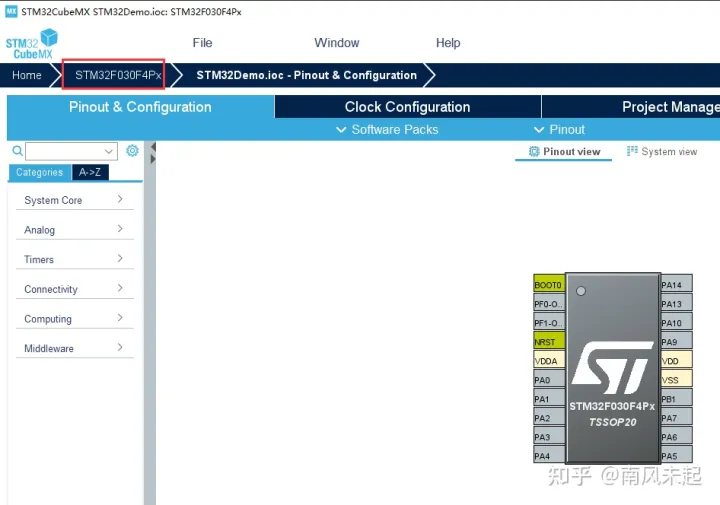This screenshot has width=720, height=505.
Task: Open the File menu
Action: coord(202,43)
